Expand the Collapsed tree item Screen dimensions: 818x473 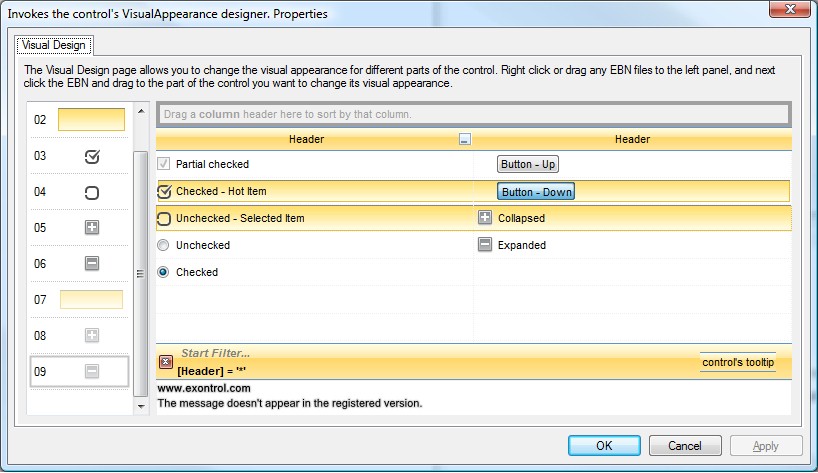click(485, 218)
